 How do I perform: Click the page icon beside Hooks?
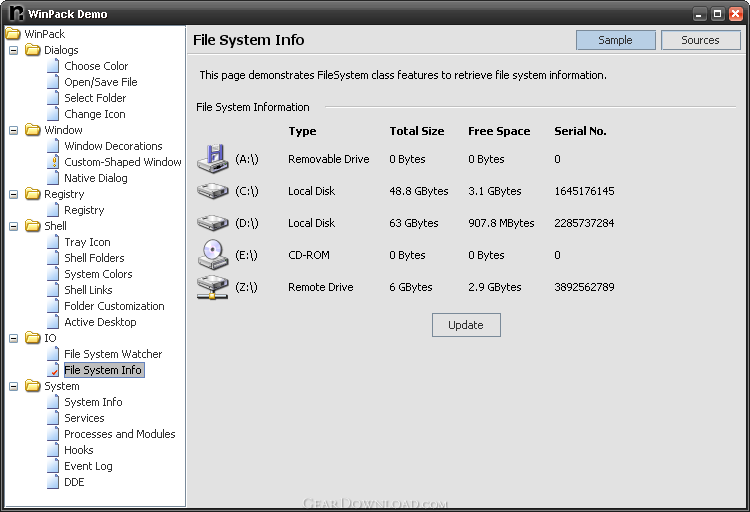click(x=53, y=450)
